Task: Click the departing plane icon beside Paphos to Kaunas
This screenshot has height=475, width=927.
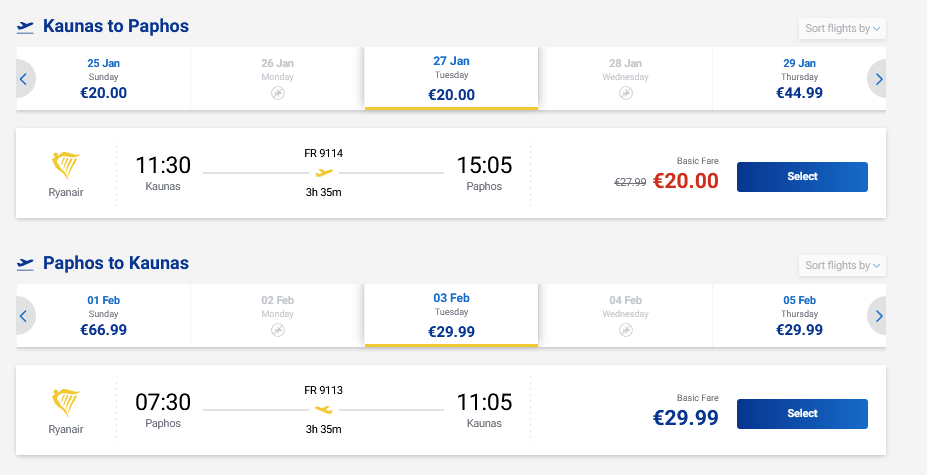Action: point(25,264)
